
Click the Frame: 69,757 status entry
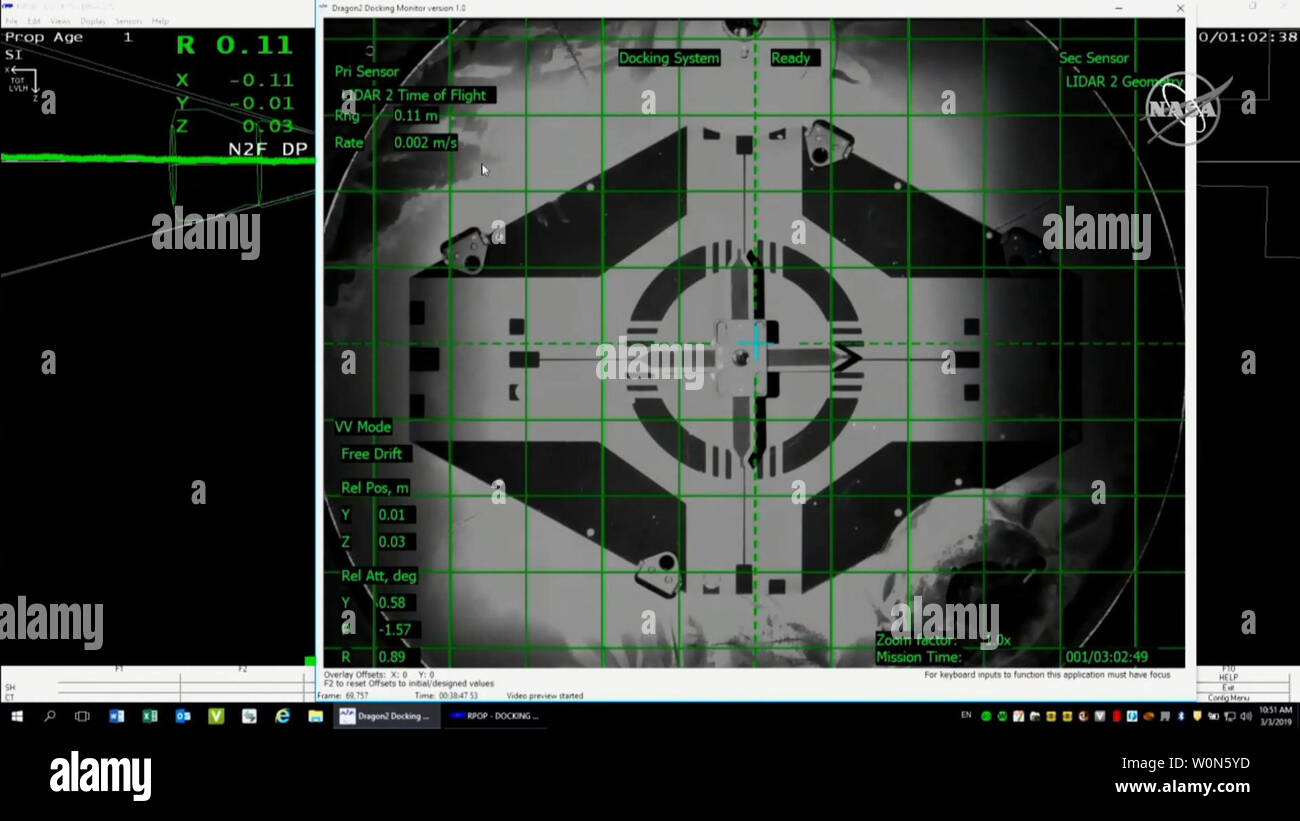click(343, 695)
